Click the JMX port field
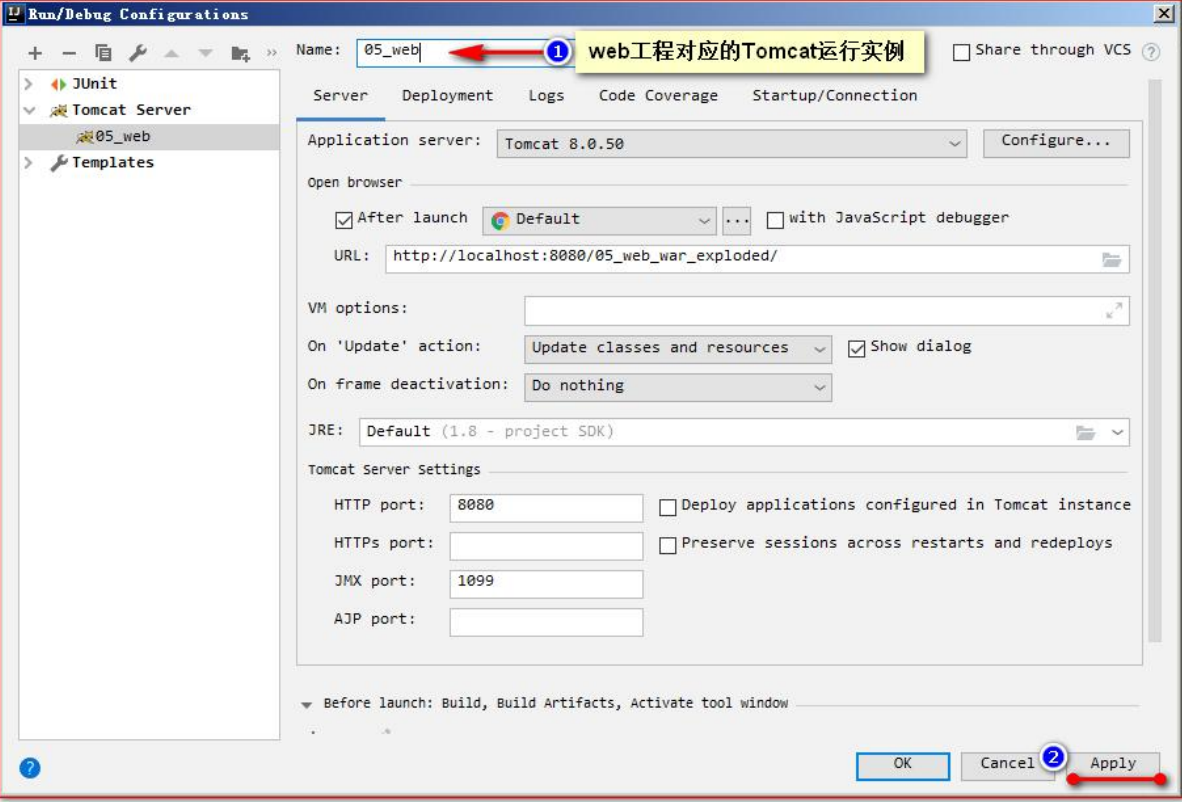Image resolution: width=1182 pixels, height=802 pixels. [x=546, y=583]
